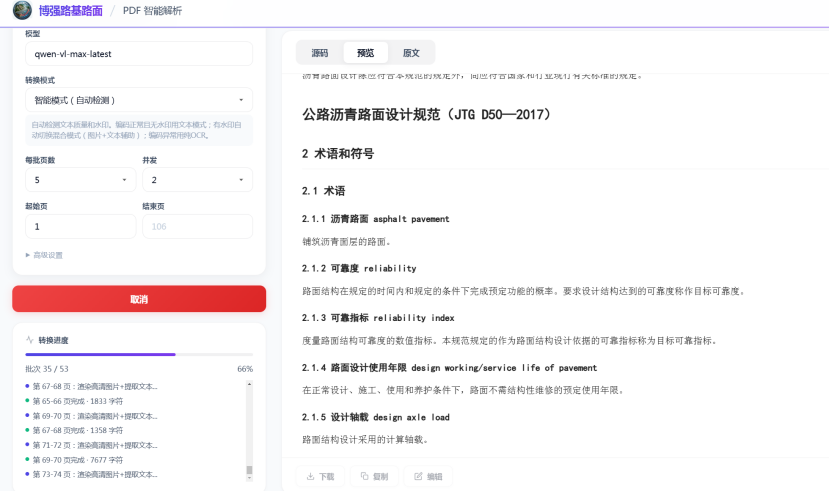Screen dimensions: 829x492
Task: Select the 第 71-72 页 rendering log row
Action: 91,445
